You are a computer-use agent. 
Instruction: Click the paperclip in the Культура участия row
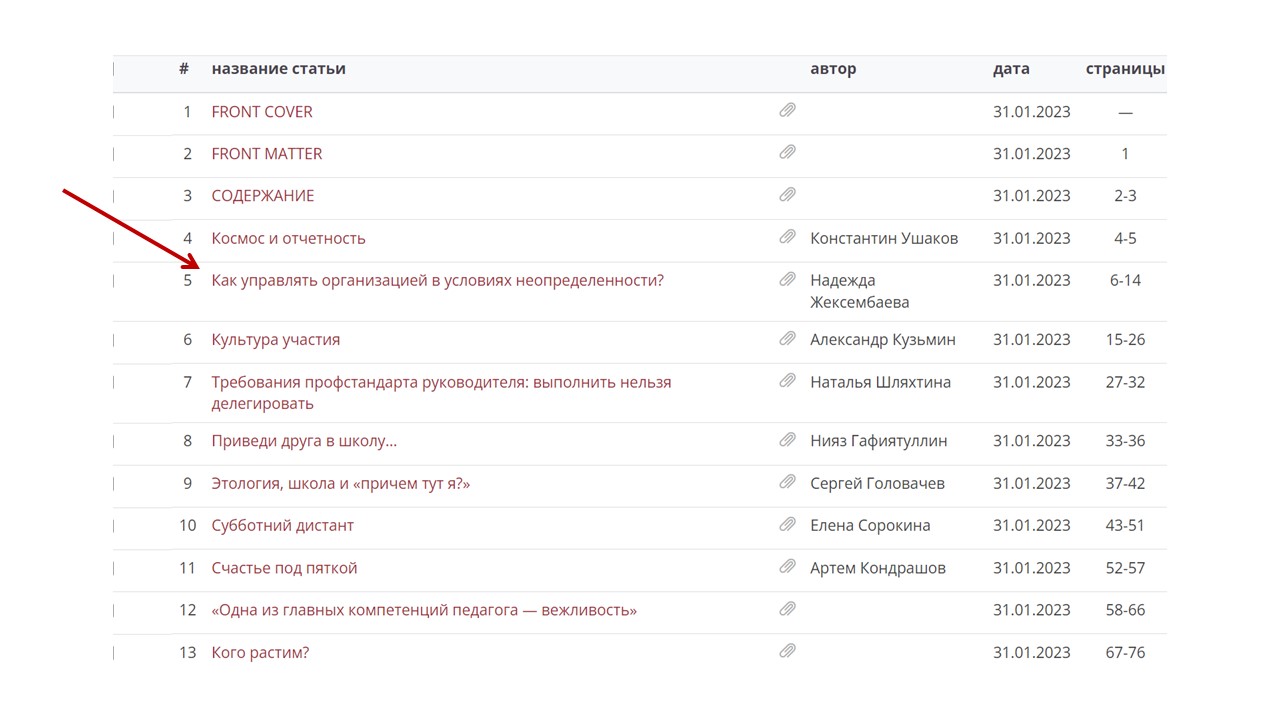point(787,339)
